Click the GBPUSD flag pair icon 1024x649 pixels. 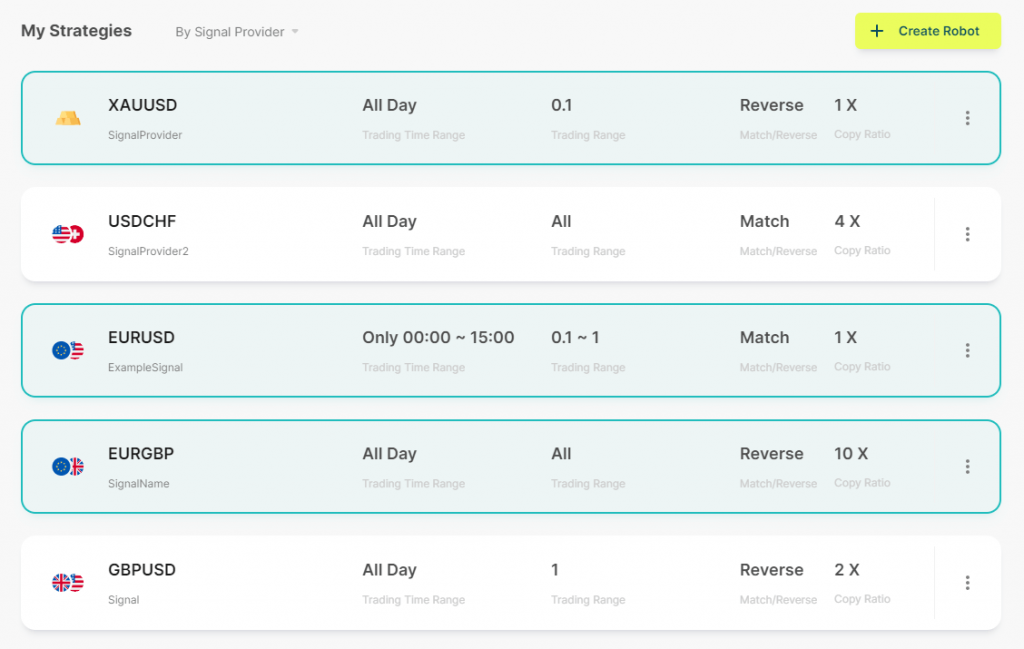coord(68,582)
